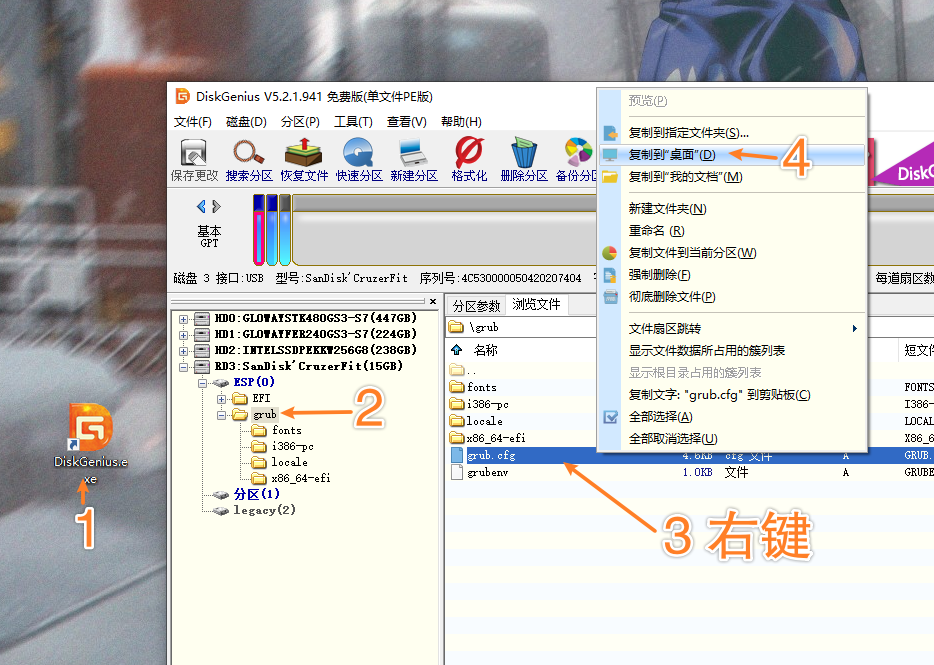This screenshot has width=934, height=665.
Task: Close the disk tree panel with the X
Action: 433,302
